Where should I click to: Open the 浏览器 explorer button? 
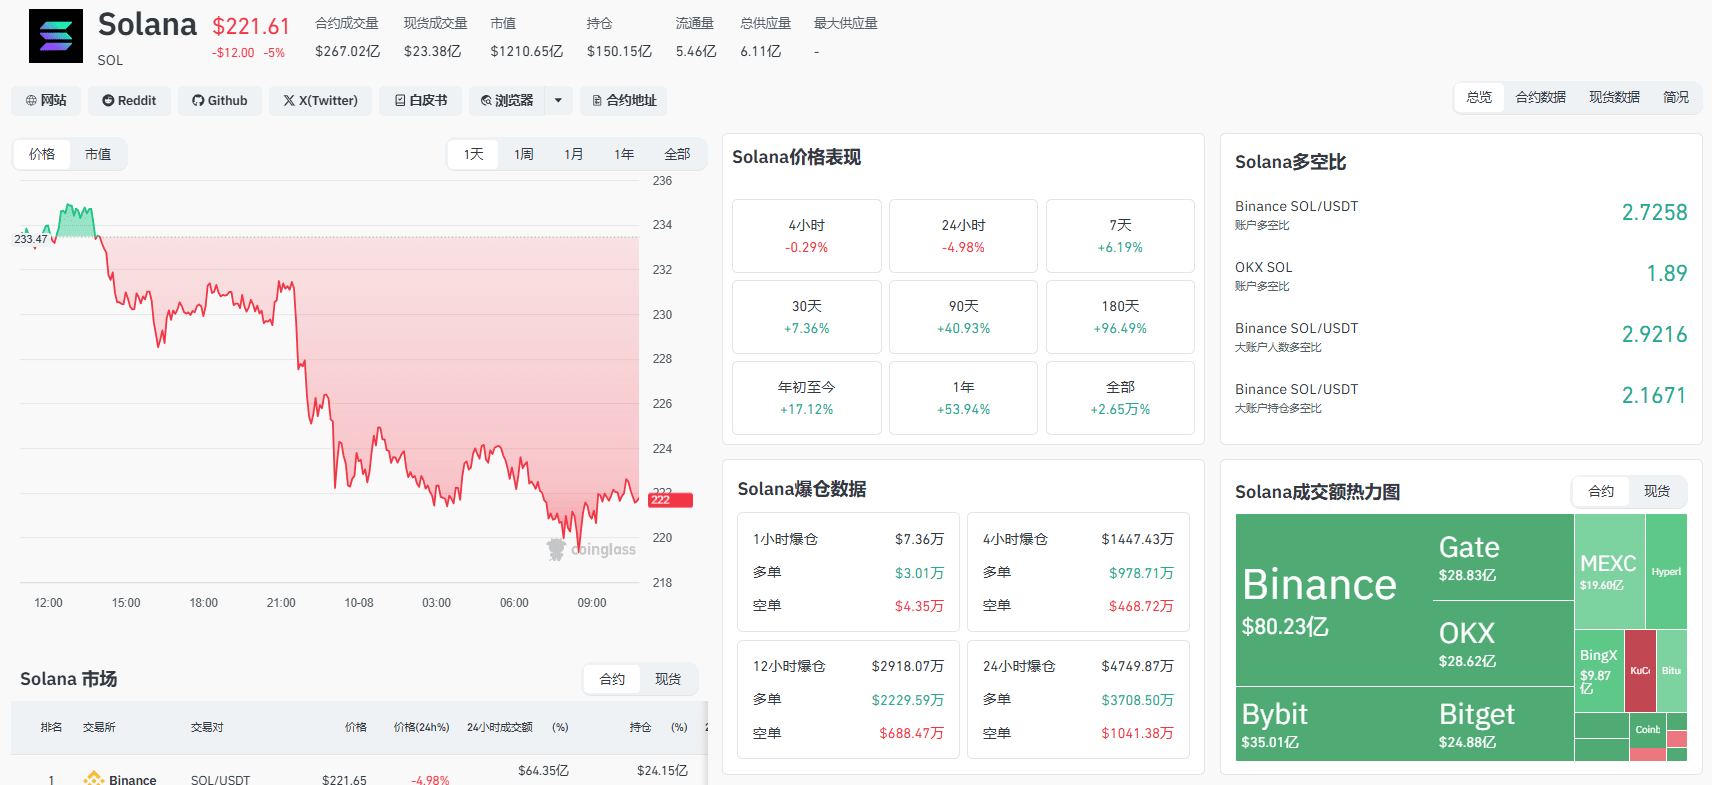pyautogui.click(x=507, y=100)
